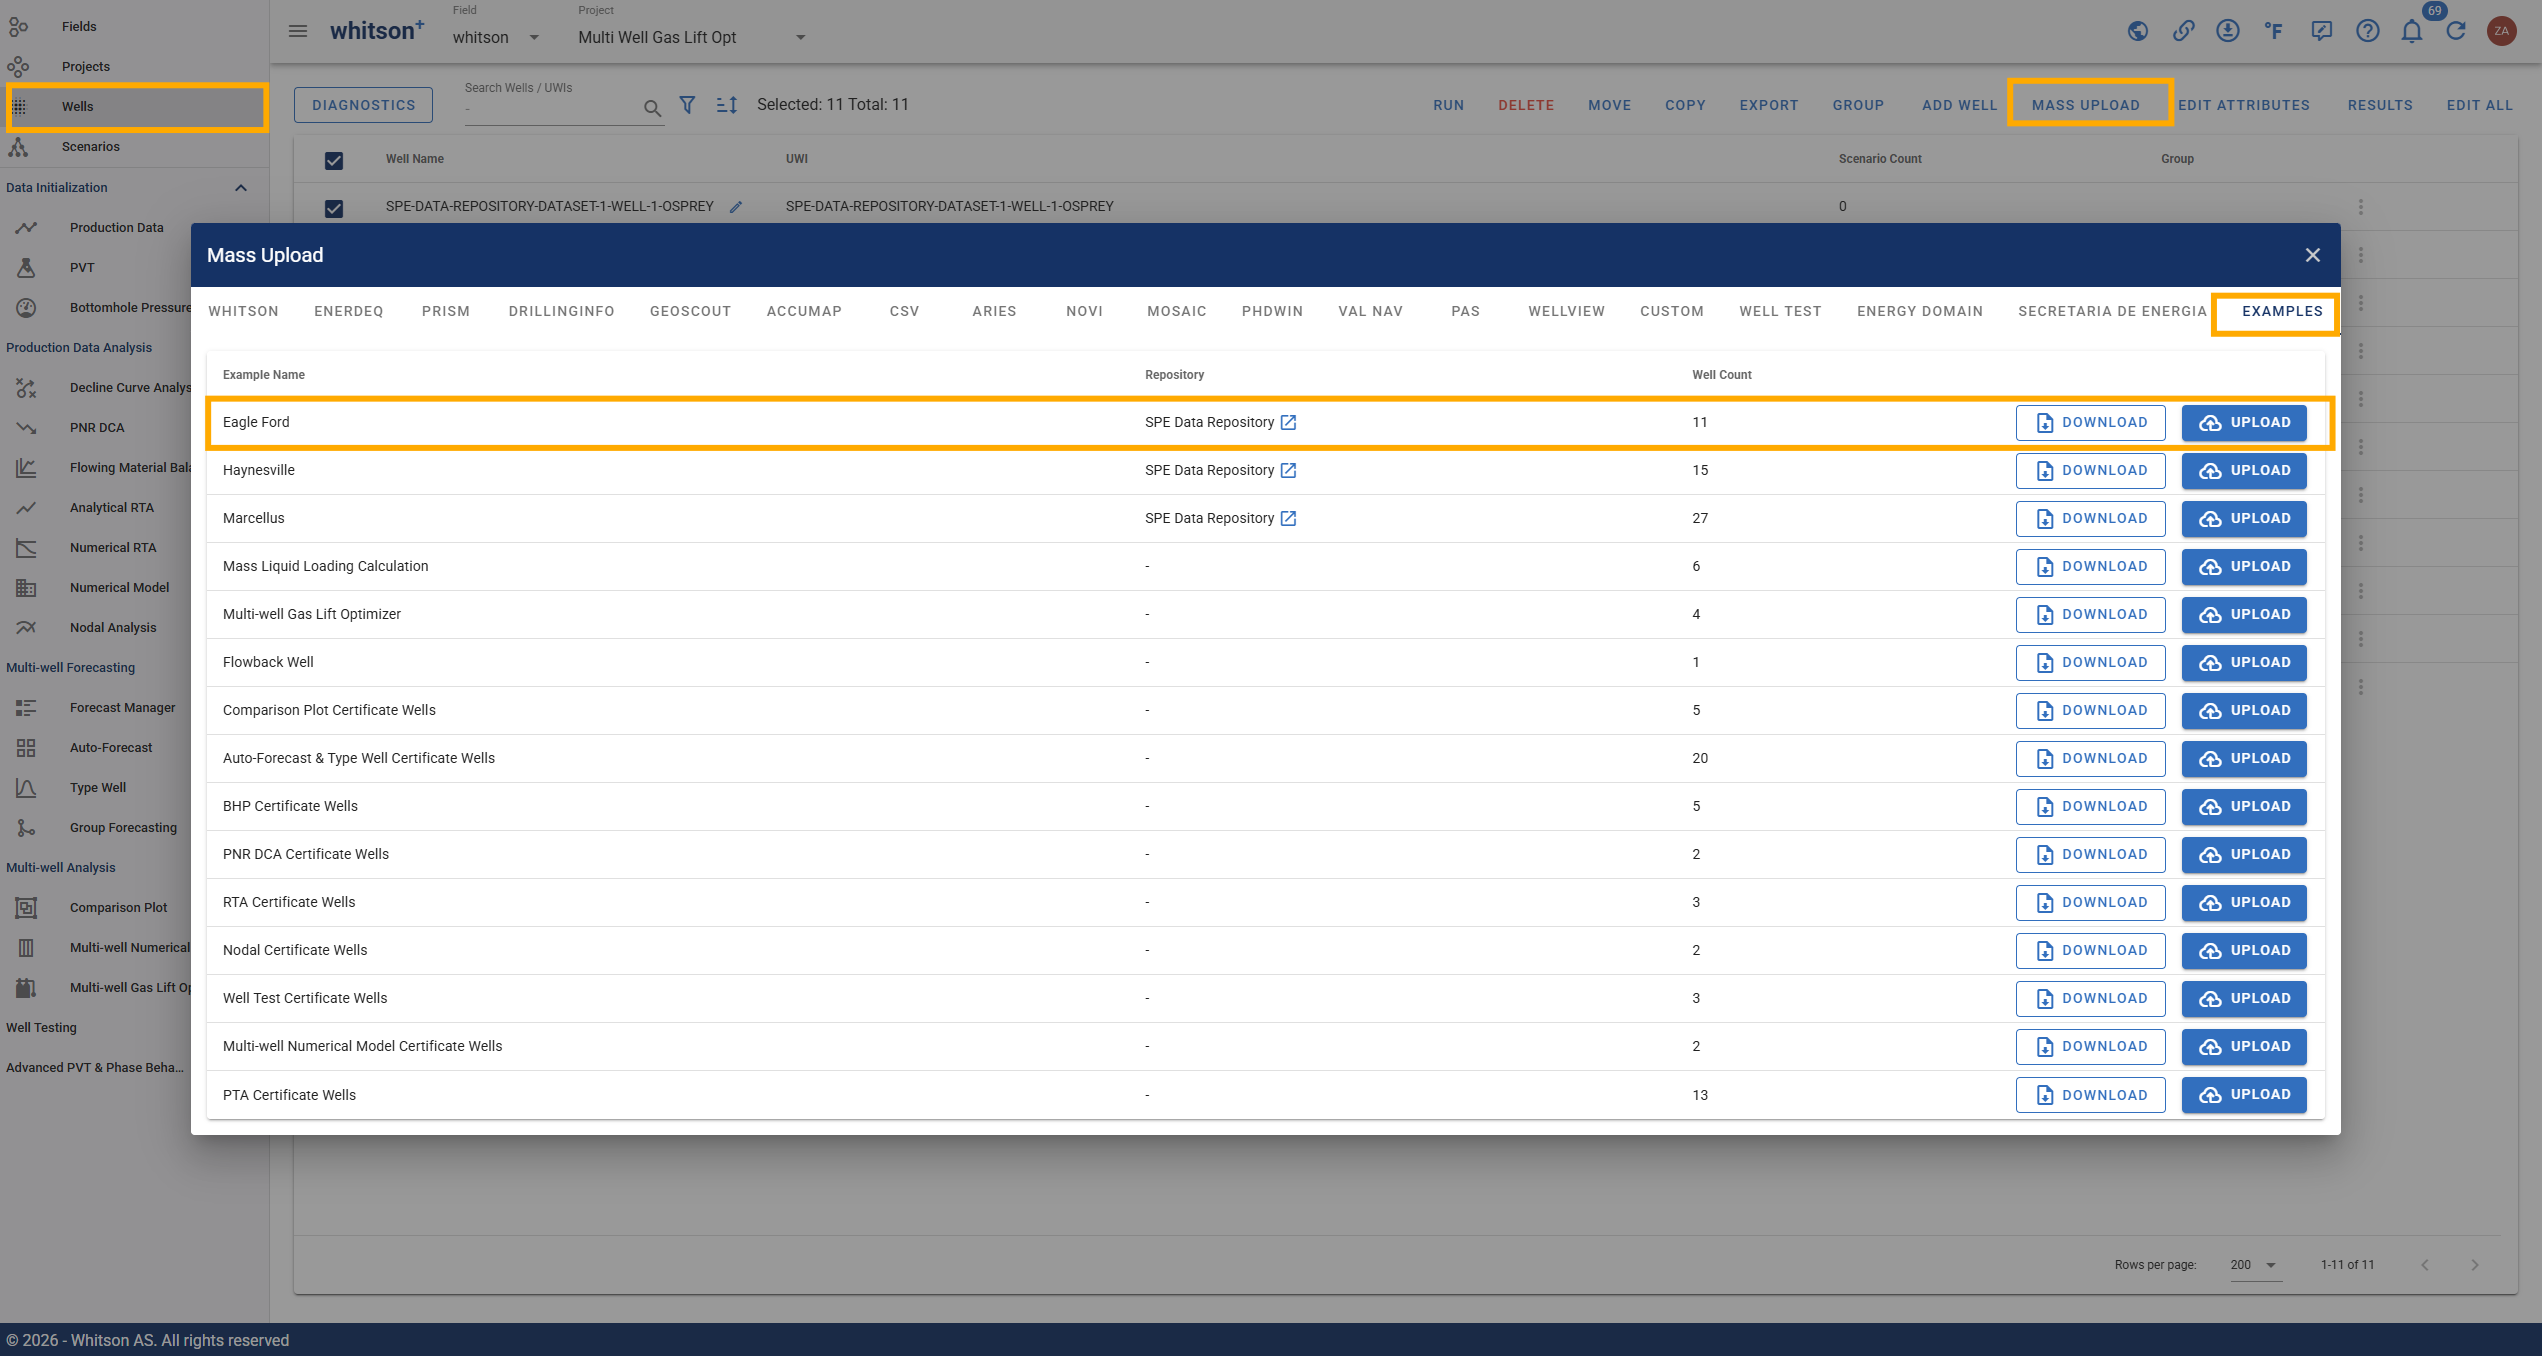Image resolution: width=2543 pixels, height=1356 pixels.
Task: Open Fields in the sidebar
Action: pos(79,27)
